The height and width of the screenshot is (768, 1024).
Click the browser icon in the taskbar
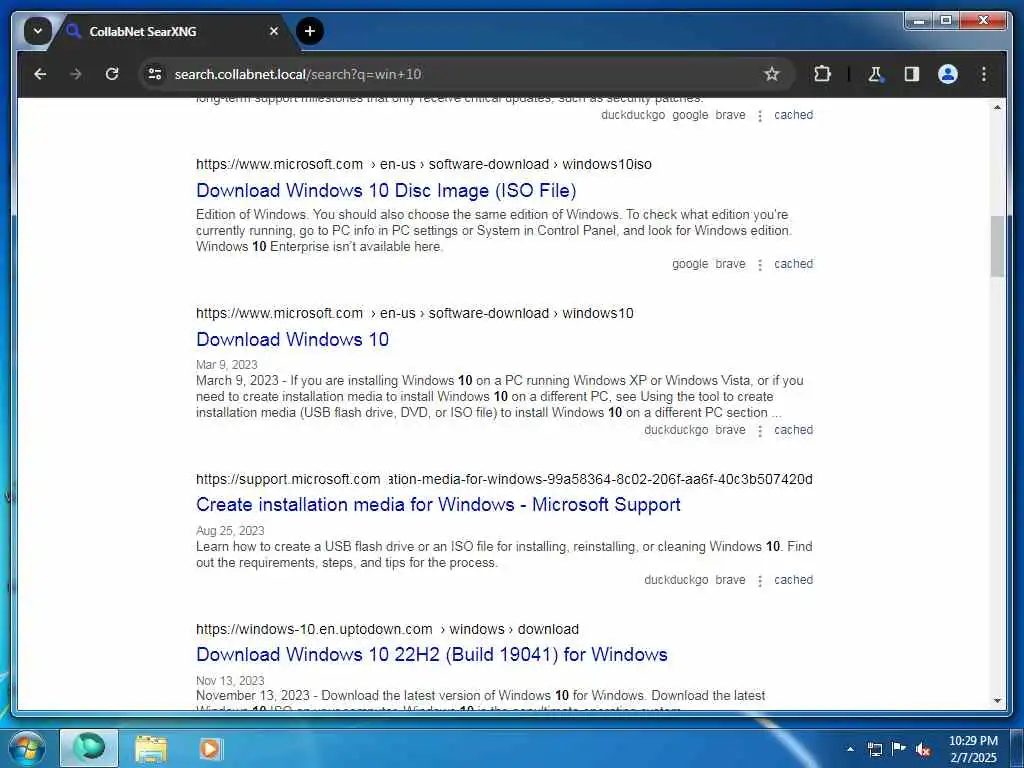click(89, 748)
